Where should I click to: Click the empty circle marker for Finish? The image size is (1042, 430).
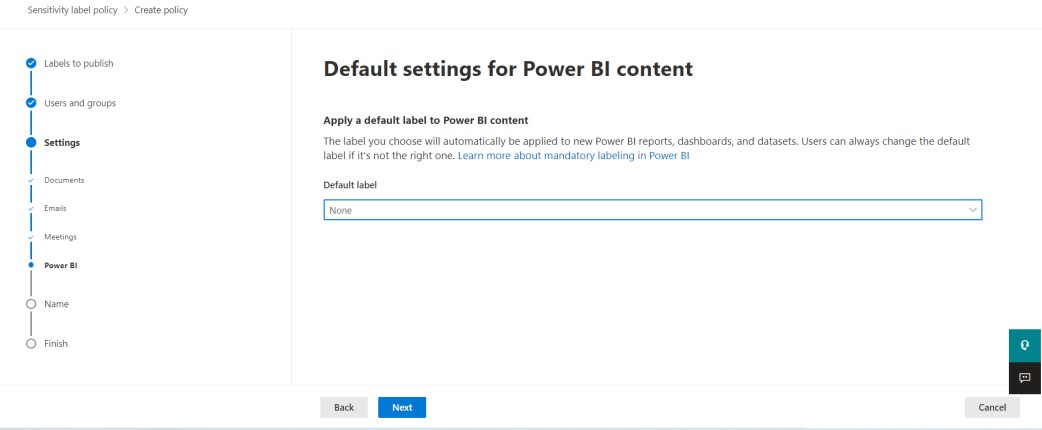[31, 344]
